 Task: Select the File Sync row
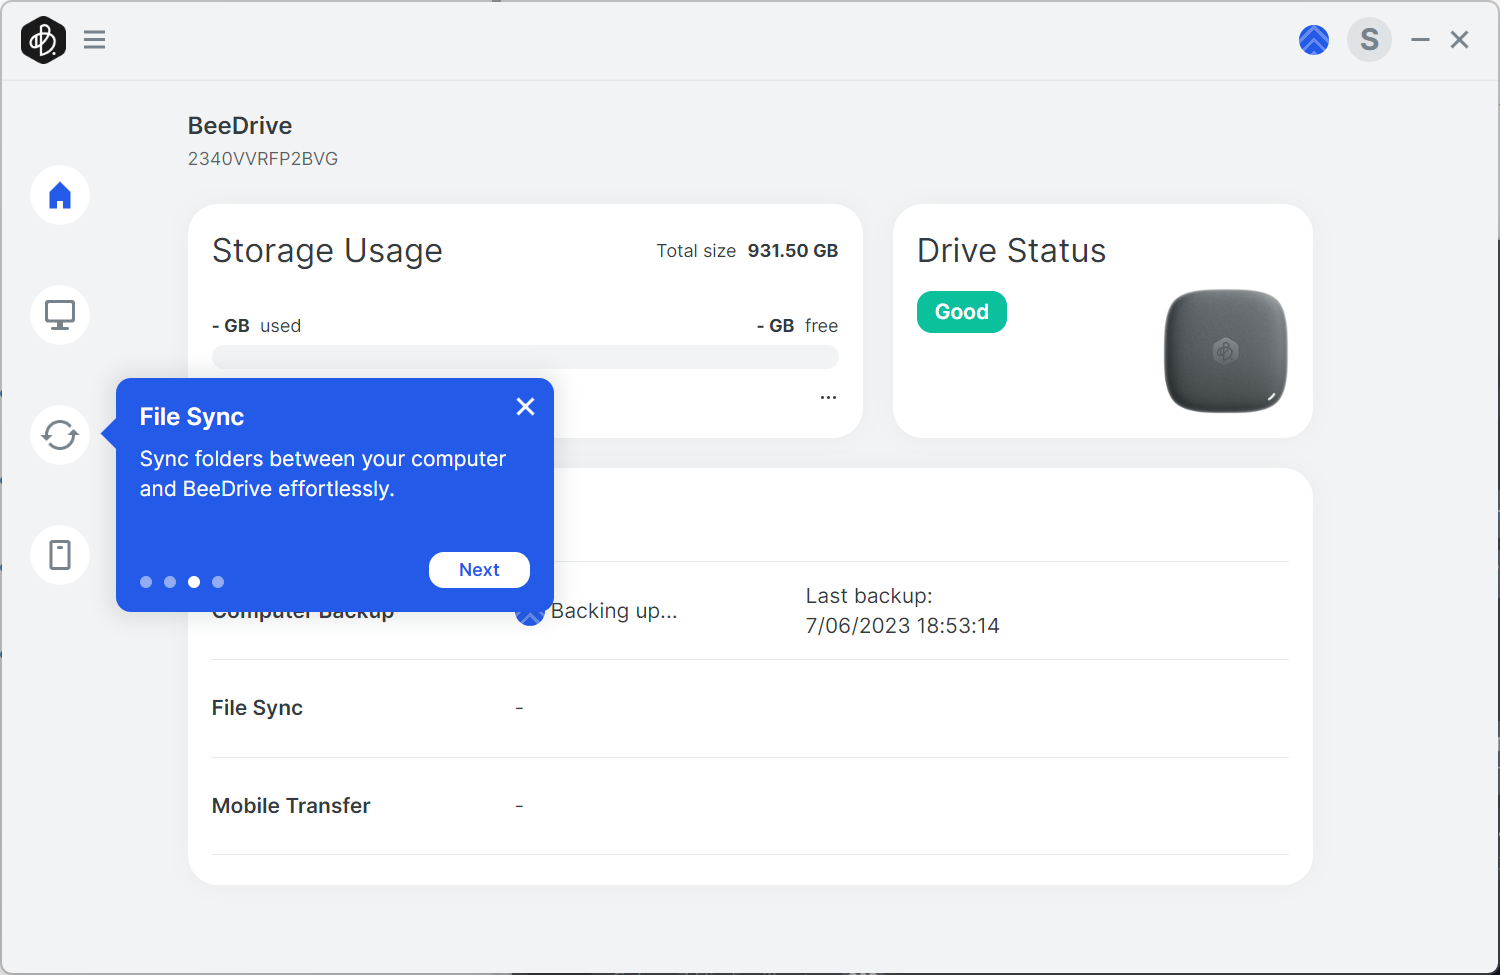750,708
